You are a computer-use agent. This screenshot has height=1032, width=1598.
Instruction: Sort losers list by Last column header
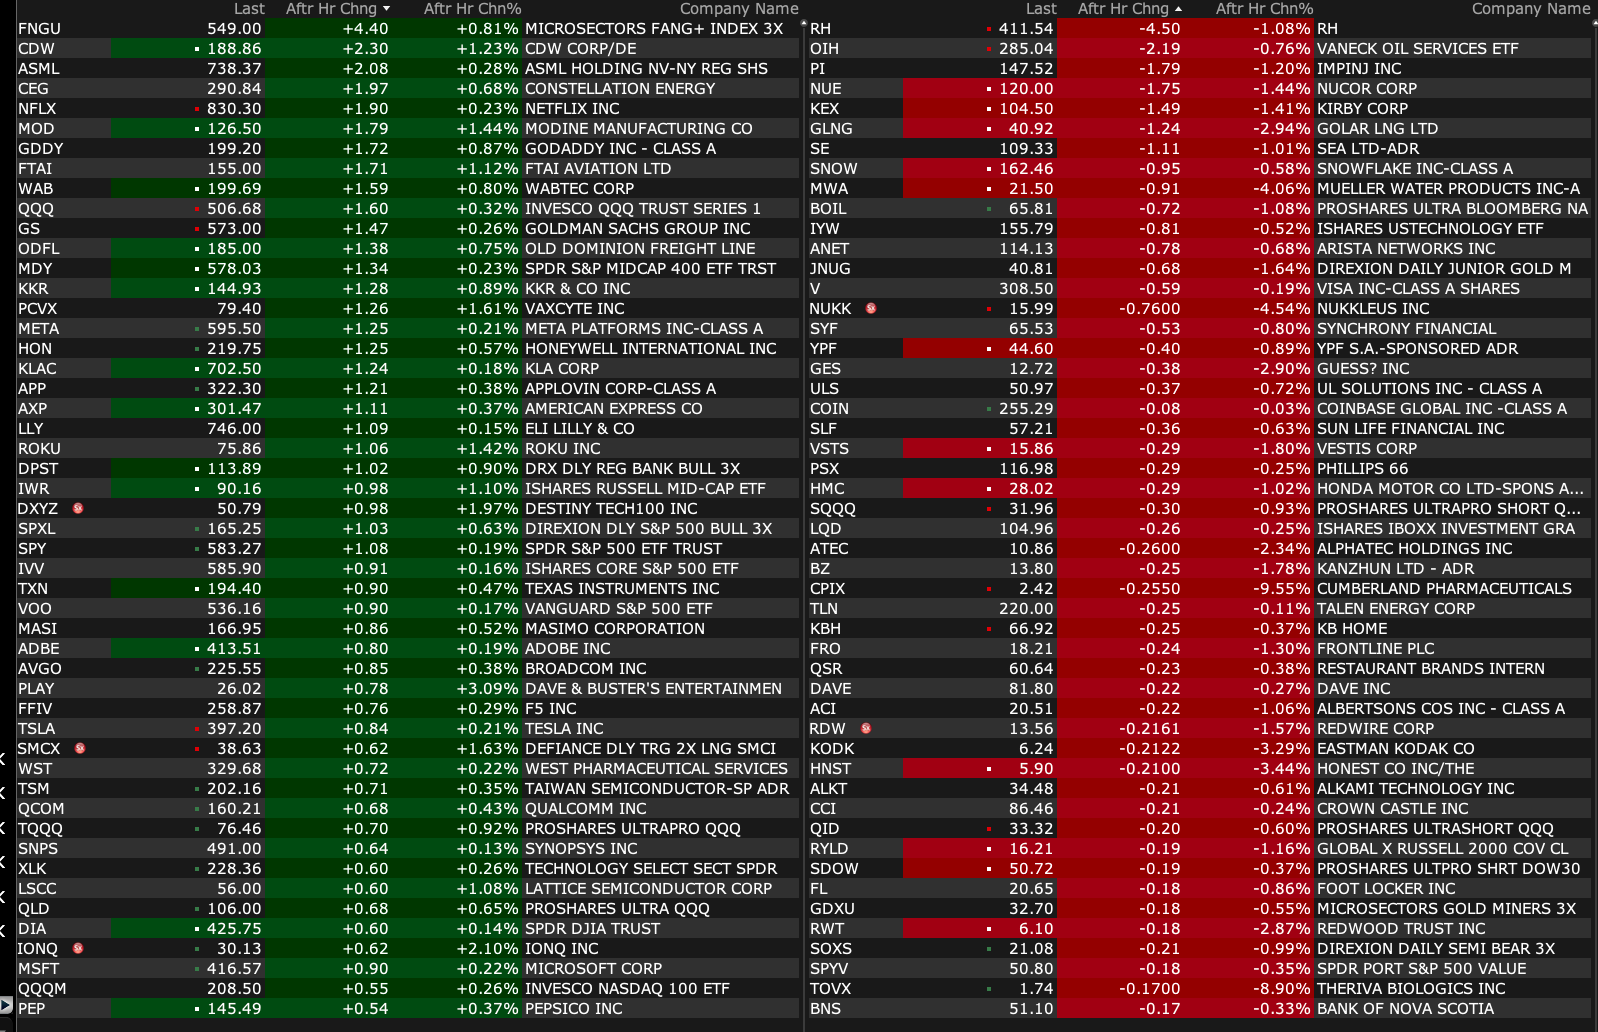click(1040, 9)
